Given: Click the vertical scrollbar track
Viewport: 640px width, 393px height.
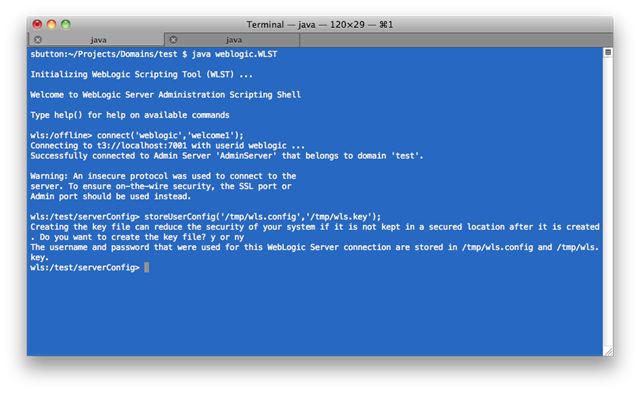Looking at the screenshot, I should coord(608,202).
